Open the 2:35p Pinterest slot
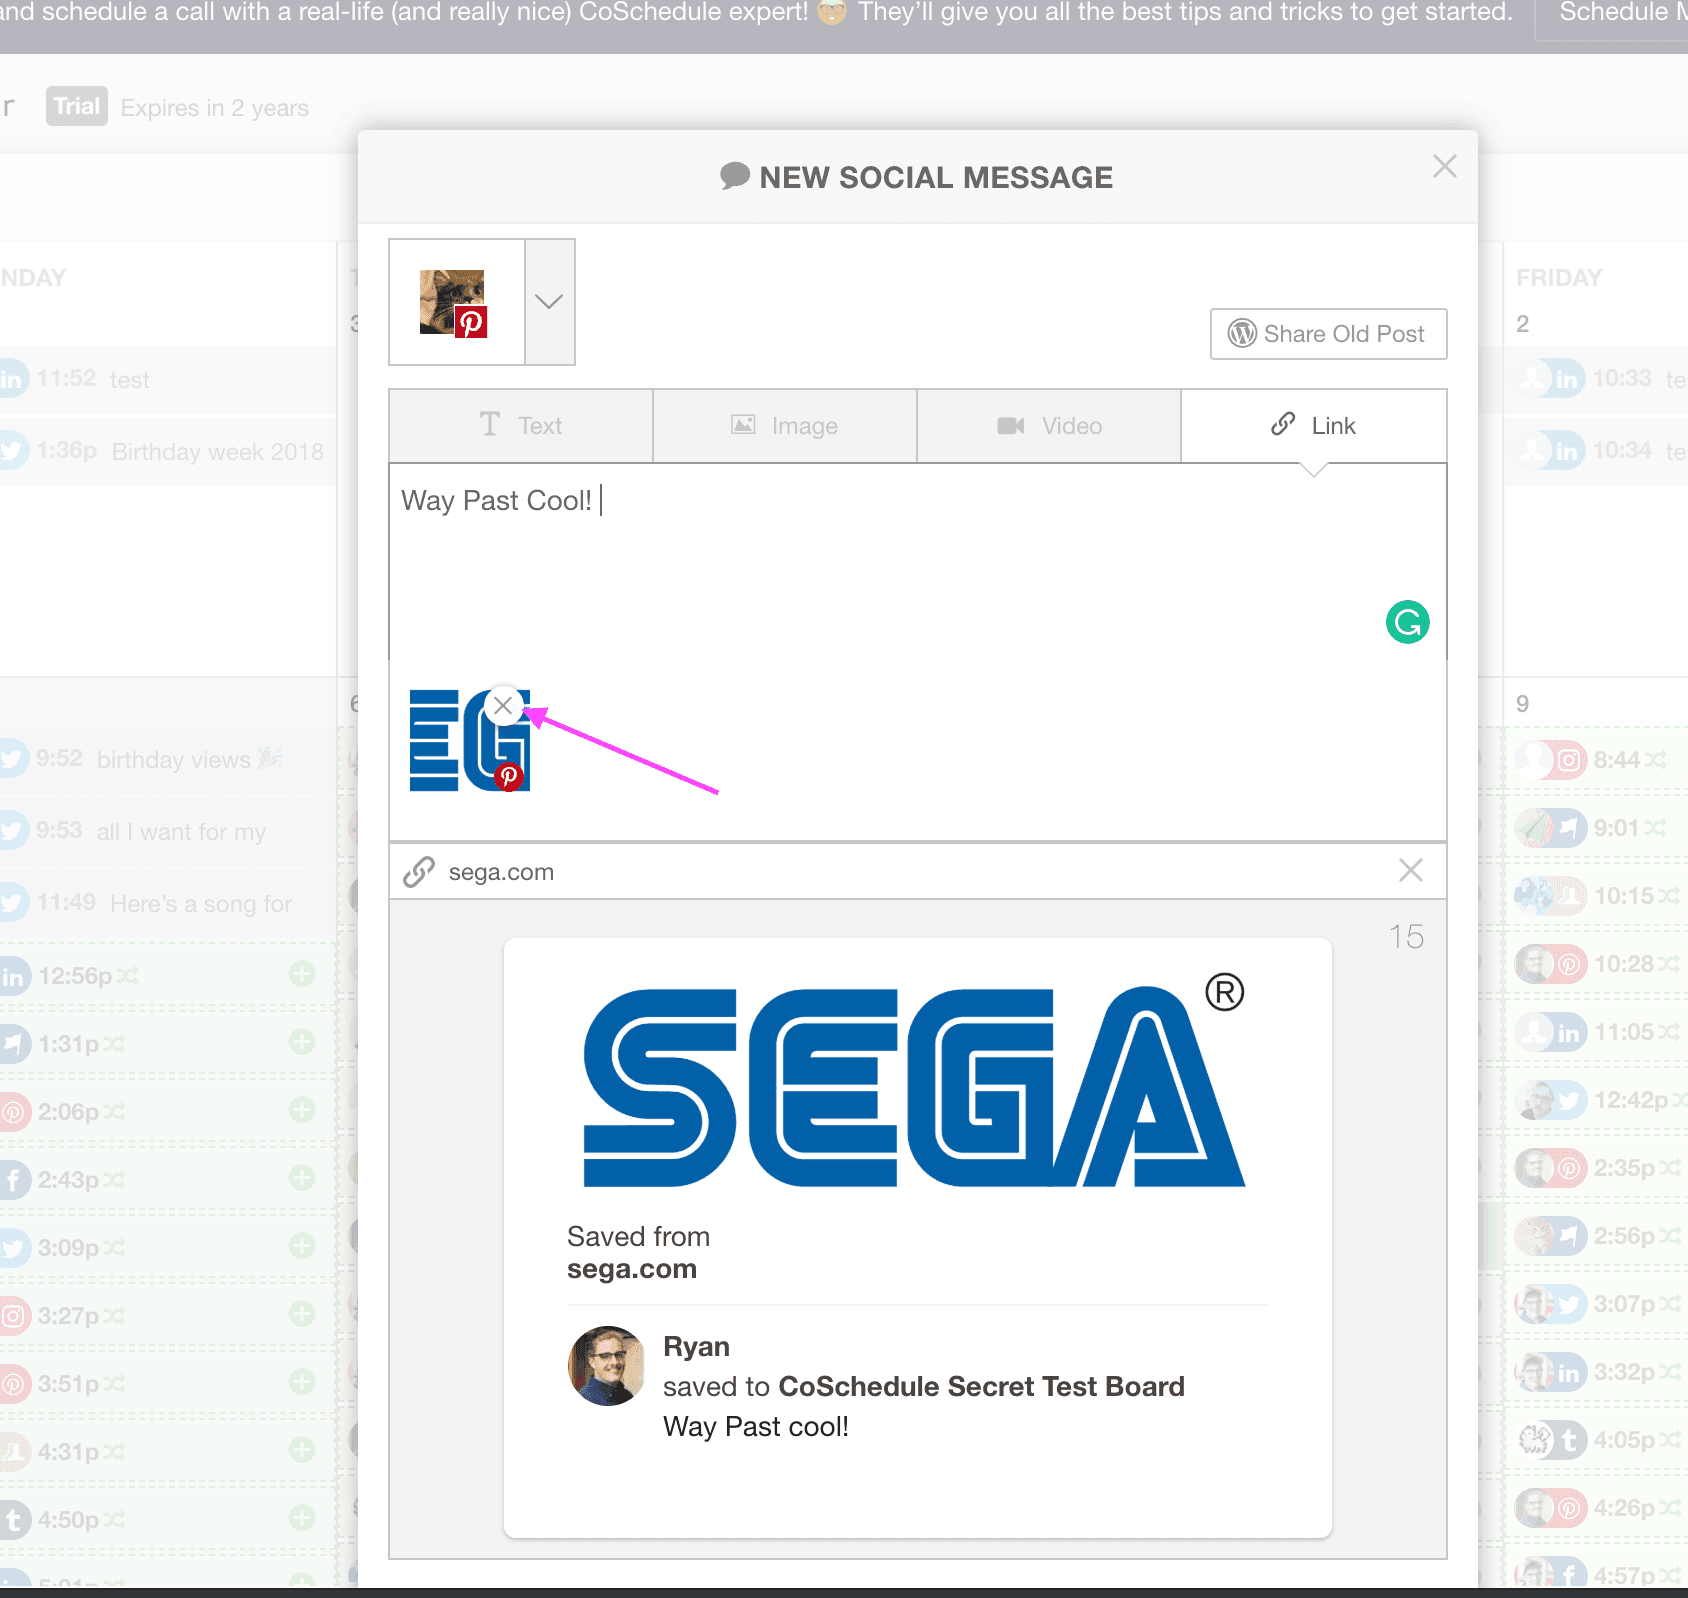 (x=1596, y=1168)
